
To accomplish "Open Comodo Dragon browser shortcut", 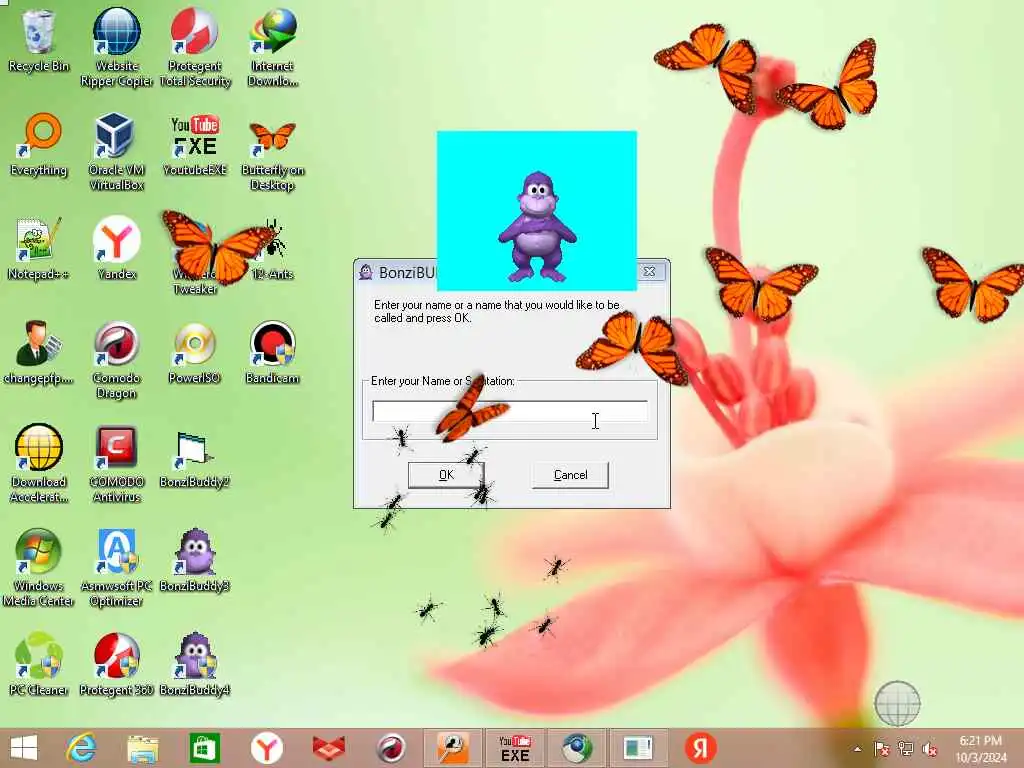I will point(116,359).
